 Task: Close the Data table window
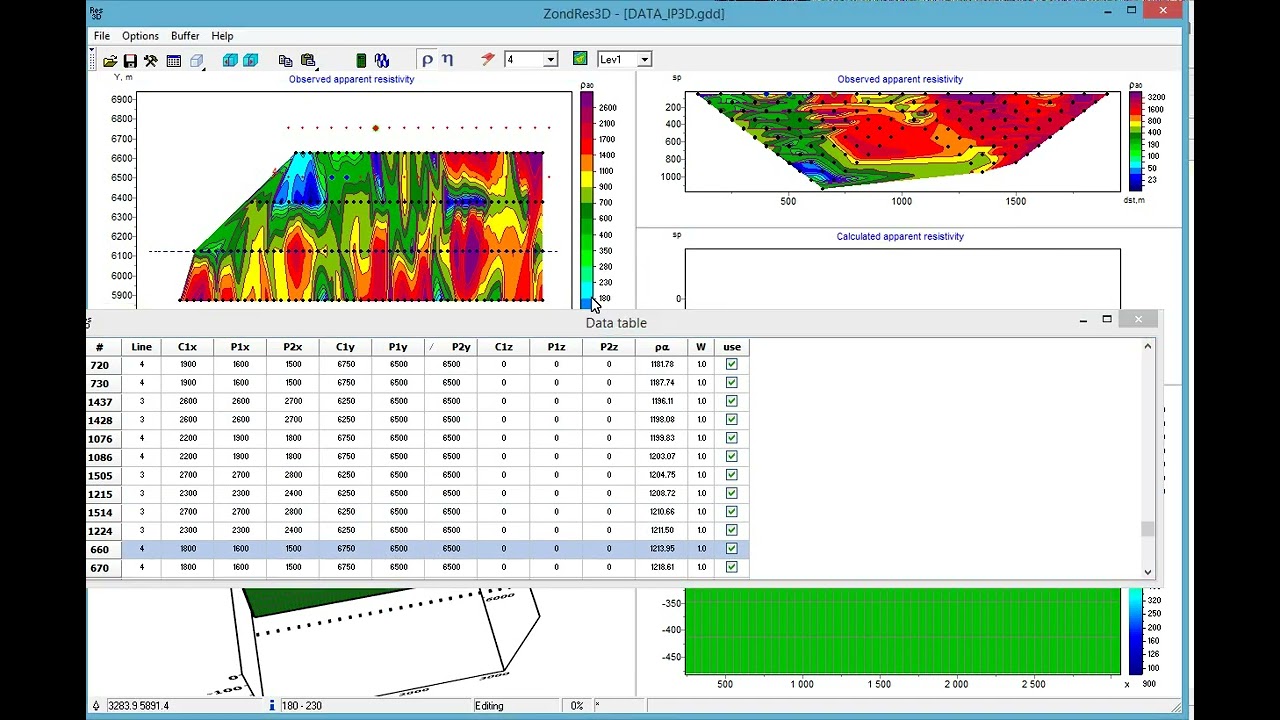1138,320
